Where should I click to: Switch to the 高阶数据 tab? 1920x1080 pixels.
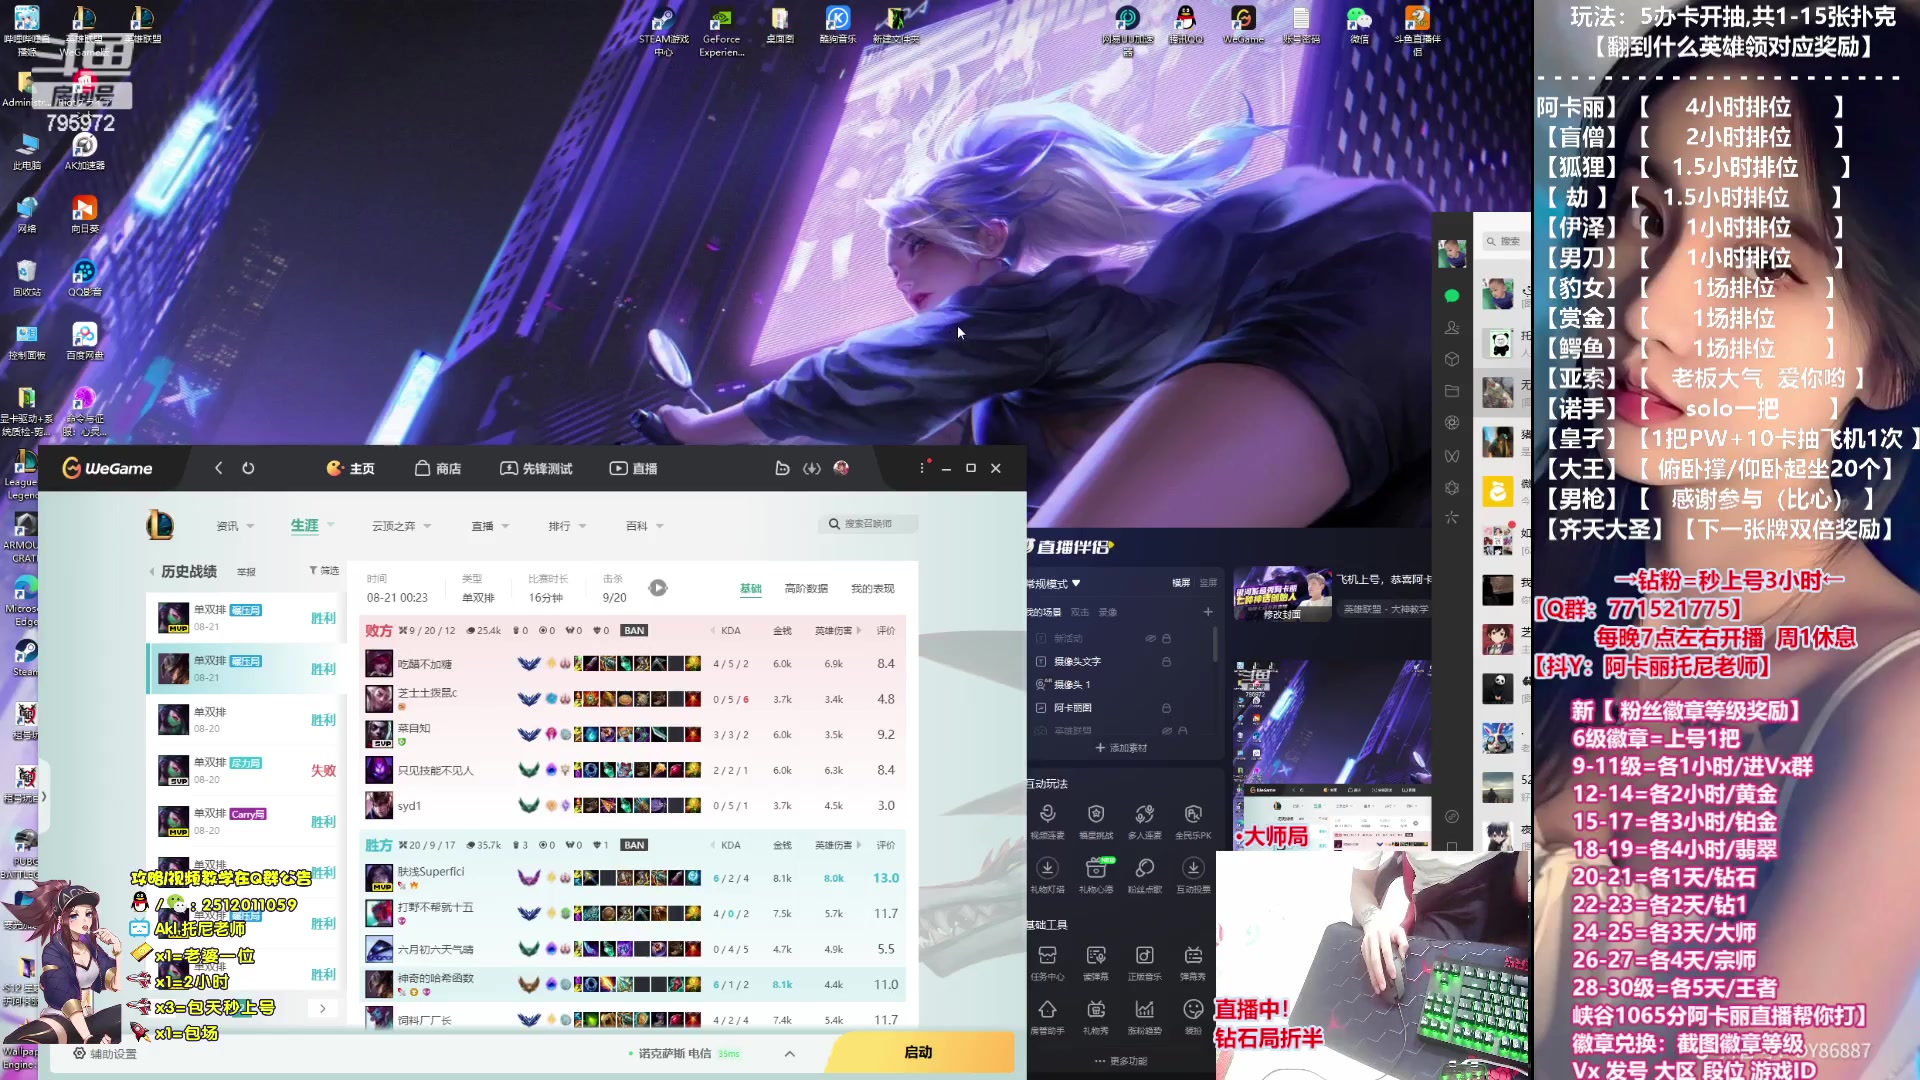pos(805,588)
